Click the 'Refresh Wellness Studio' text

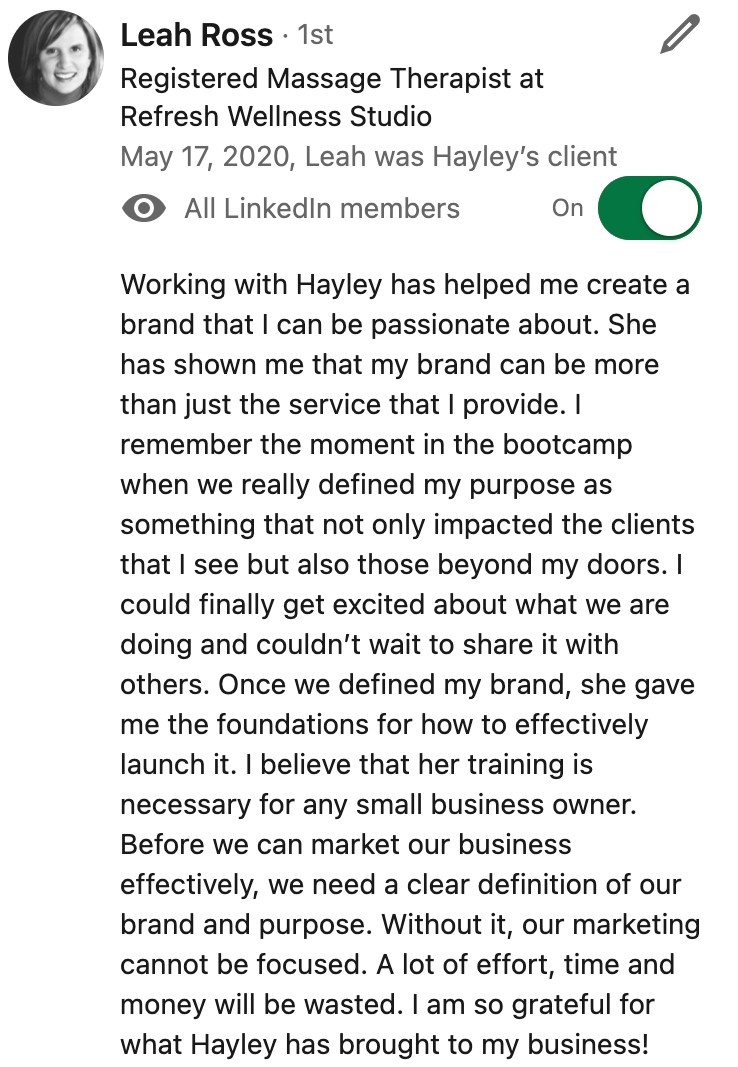click(276, 116)
